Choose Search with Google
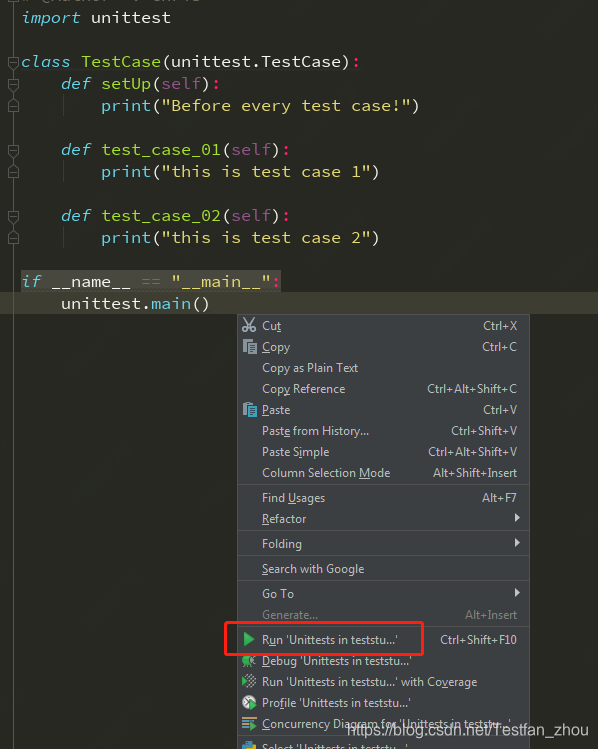 point(384,569)
